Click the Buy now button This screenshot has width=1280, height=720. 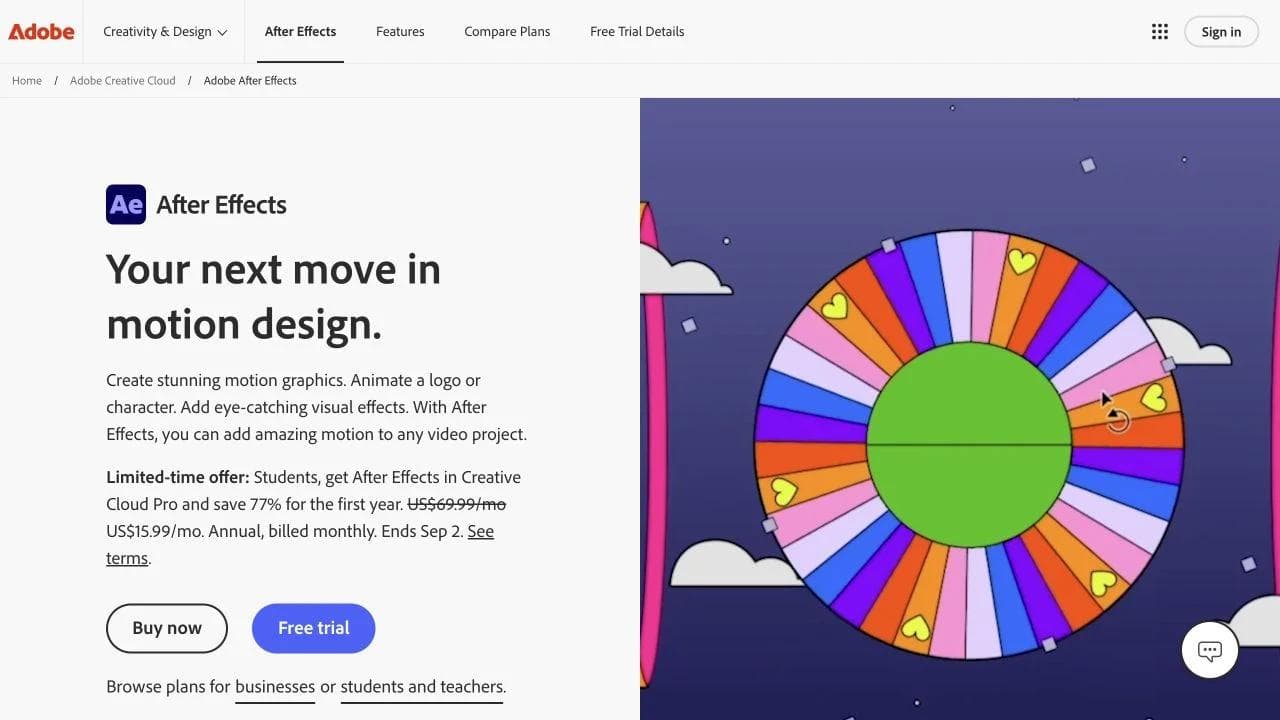tap(167, 628)
